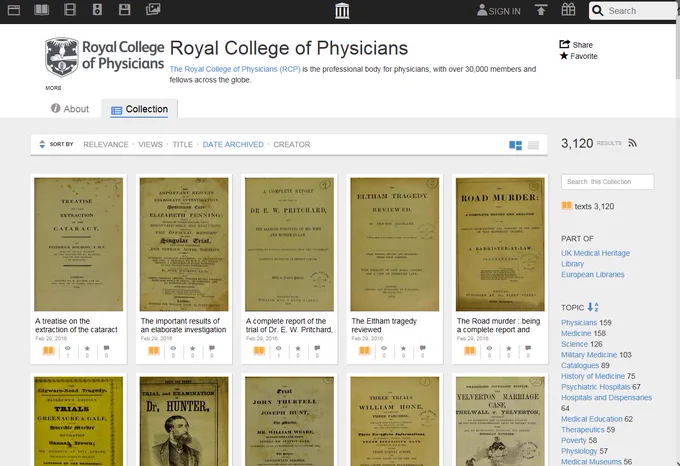Open UK Medical Heritage Library link
The image size is (680, 466).
595,258
